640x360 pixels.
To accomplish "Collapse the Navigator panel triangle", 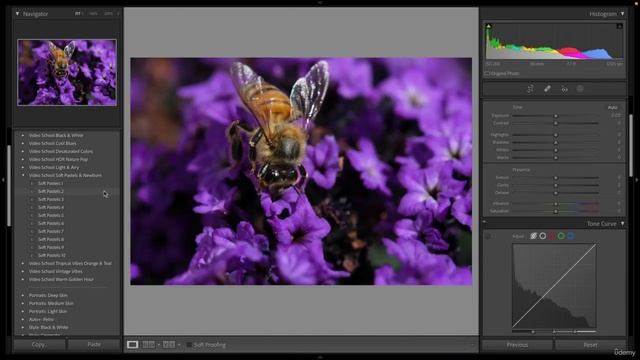I will pyautogui.click(x=18, y=13).
